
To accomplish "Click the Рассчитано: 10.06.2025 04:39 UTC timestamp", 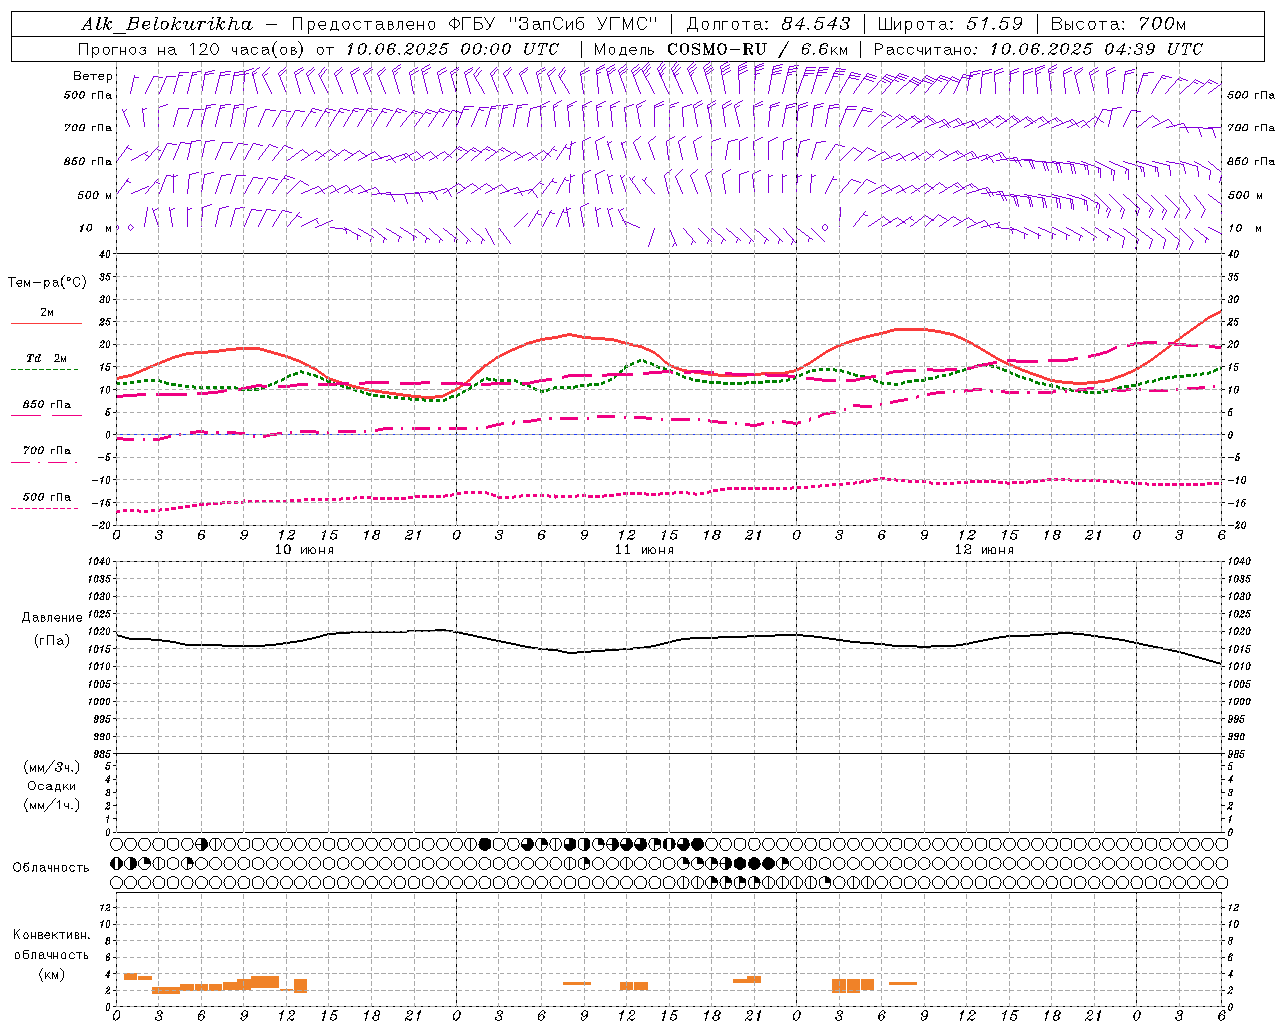I will click(x=1038, y=49).
